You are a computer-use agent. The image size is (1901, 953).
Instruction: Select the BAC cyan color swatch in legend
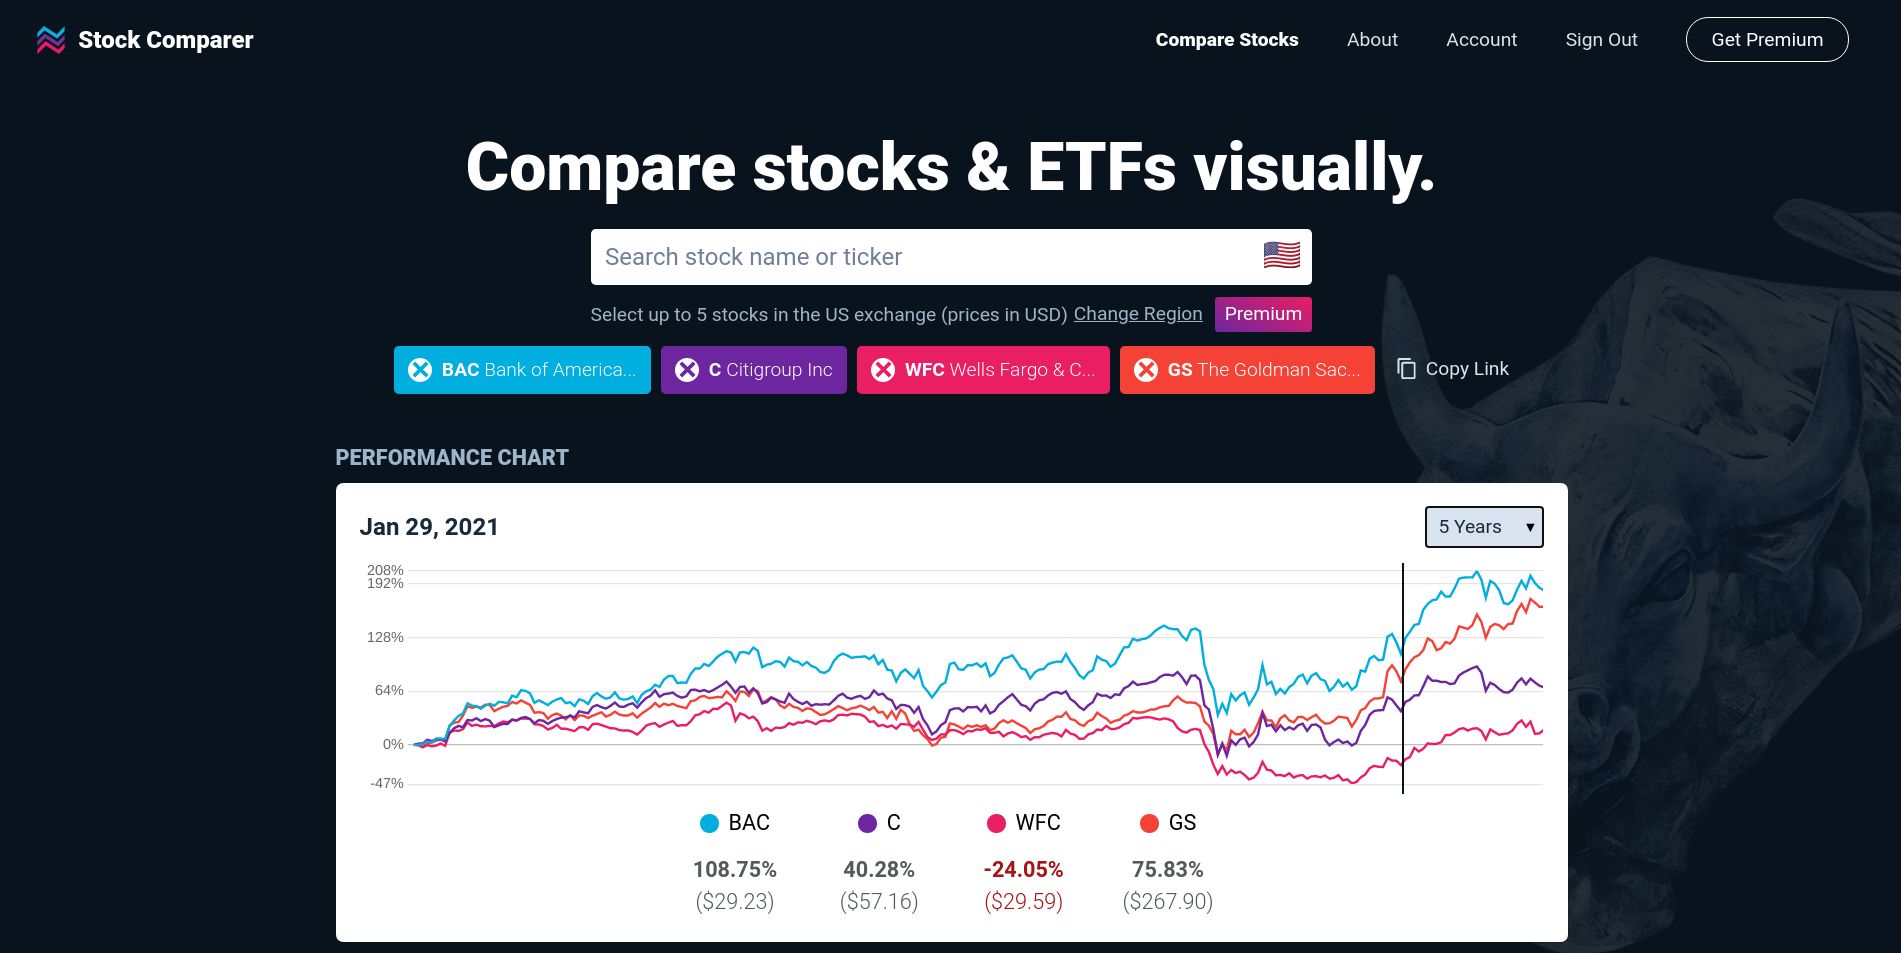[708, 822]
